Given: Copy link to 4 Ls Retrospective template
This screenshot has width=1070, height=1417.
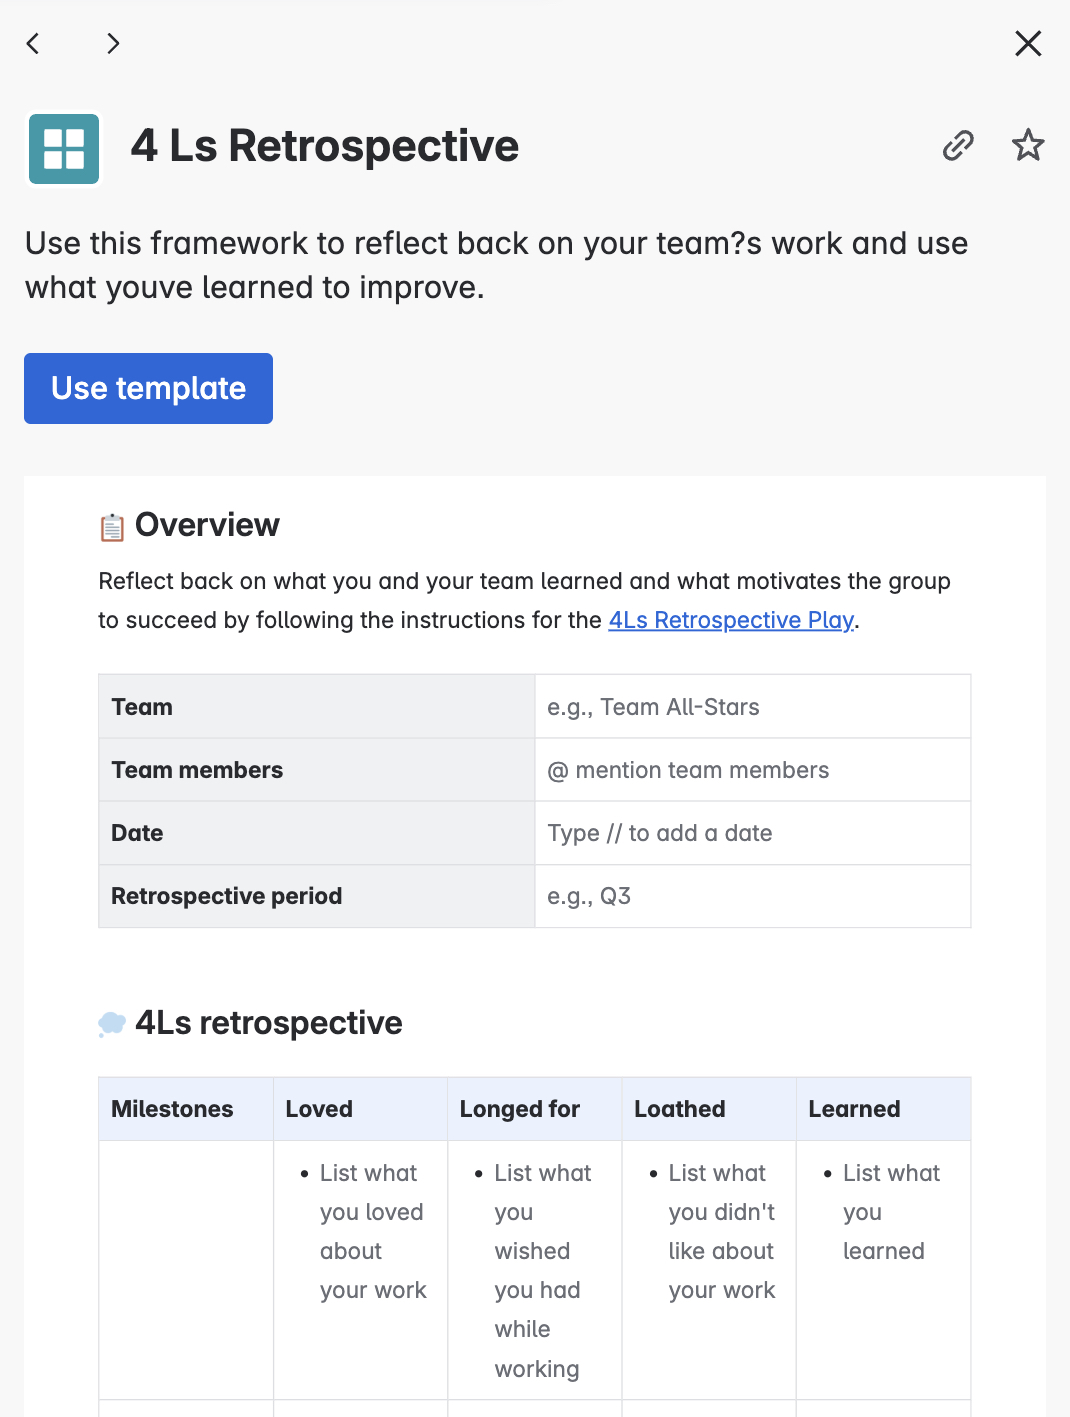Looking at the screenshot, I should click(x=958, y=145).
